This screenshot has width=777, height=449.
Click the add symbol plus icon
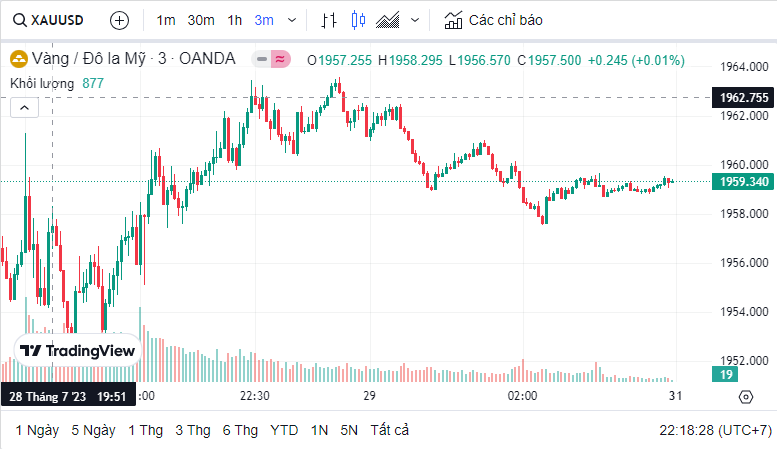(119, 20)
